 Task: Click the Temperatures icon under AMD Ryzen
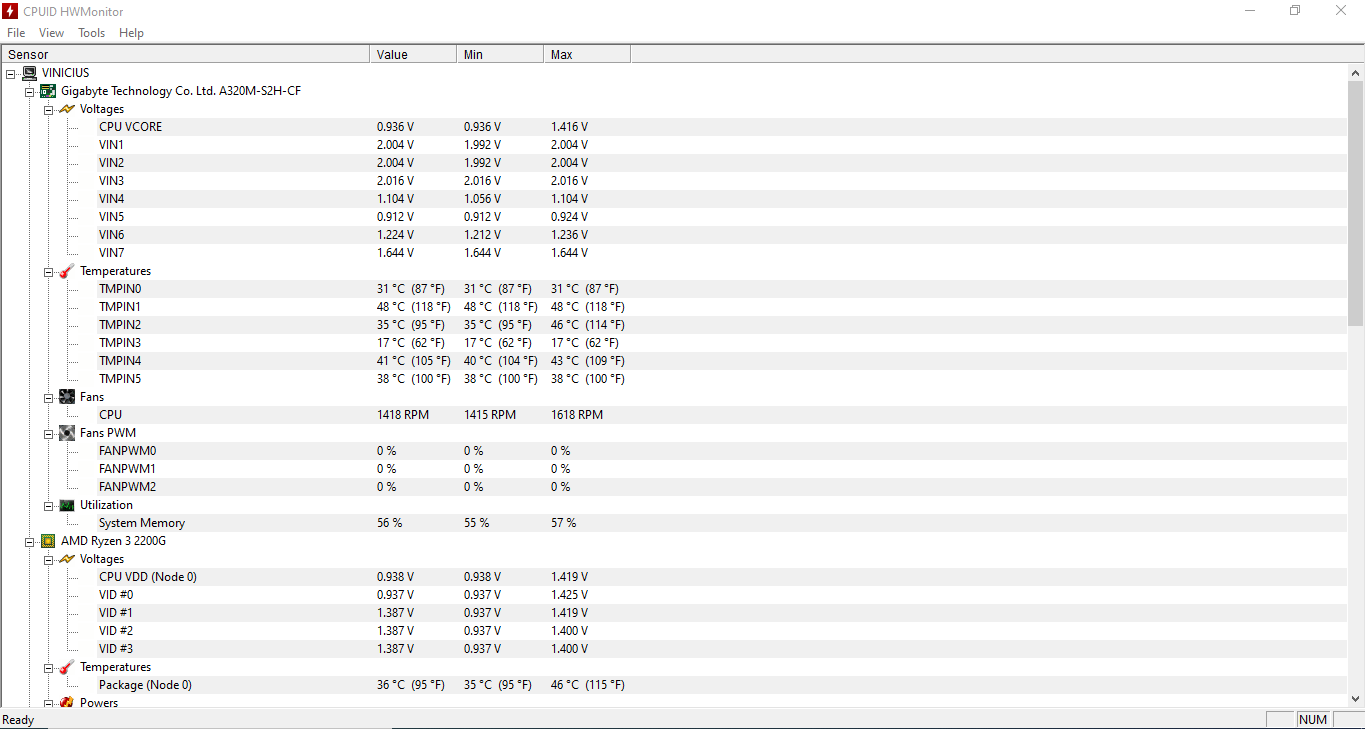pyautogui.click(x=67, y=667)
